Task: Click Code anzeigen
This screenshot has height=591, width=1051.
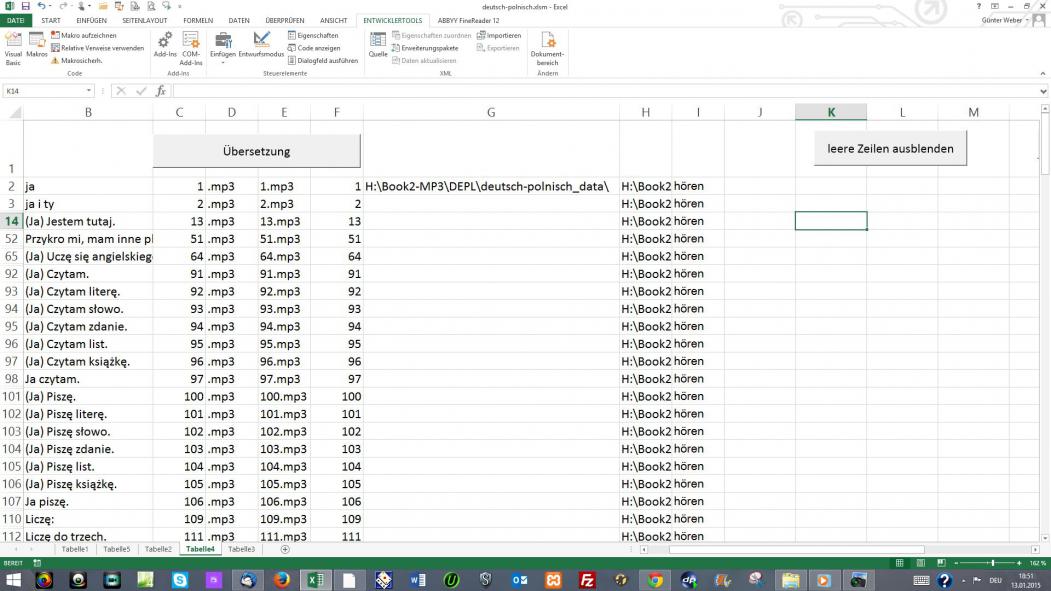Action: point(314,48)
